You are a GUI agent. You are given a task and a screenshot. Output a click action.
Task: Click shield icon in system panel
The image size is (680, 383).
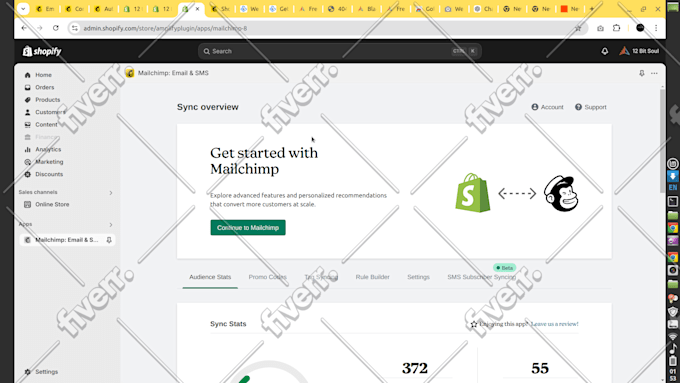coord(673,311)
